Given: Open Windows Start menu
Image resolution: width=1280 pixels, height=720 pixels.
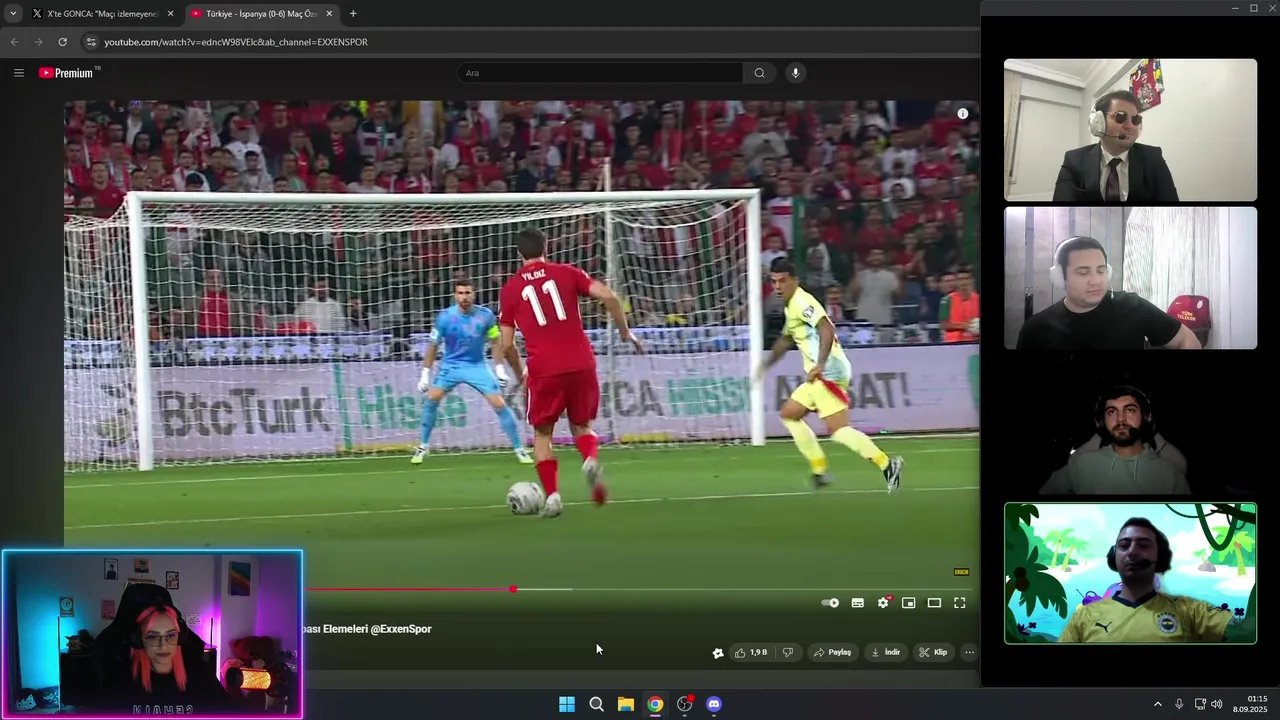Looking at the screenshot, I should coord(567,704).
